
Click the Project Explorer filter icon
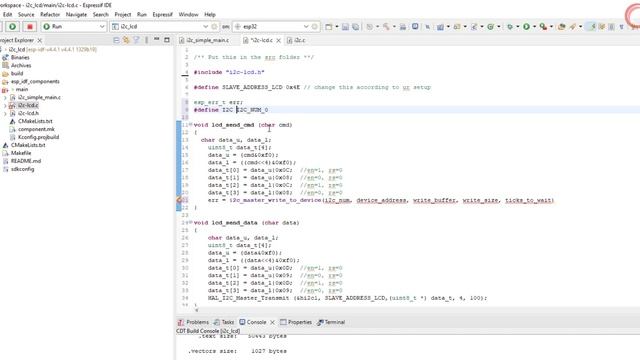tap(136, 40)
